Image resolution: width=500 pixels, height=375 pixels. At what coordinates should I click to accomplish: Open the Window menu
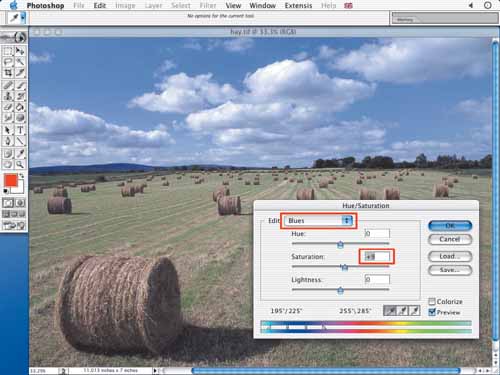pyautogui.click(x=262, y=6)
